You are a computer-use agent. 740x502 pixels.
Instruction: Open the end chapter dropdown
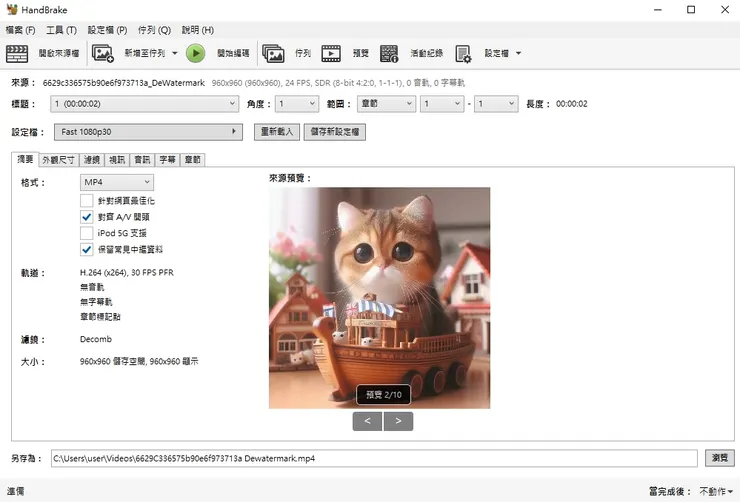click(x=496, y=104)
